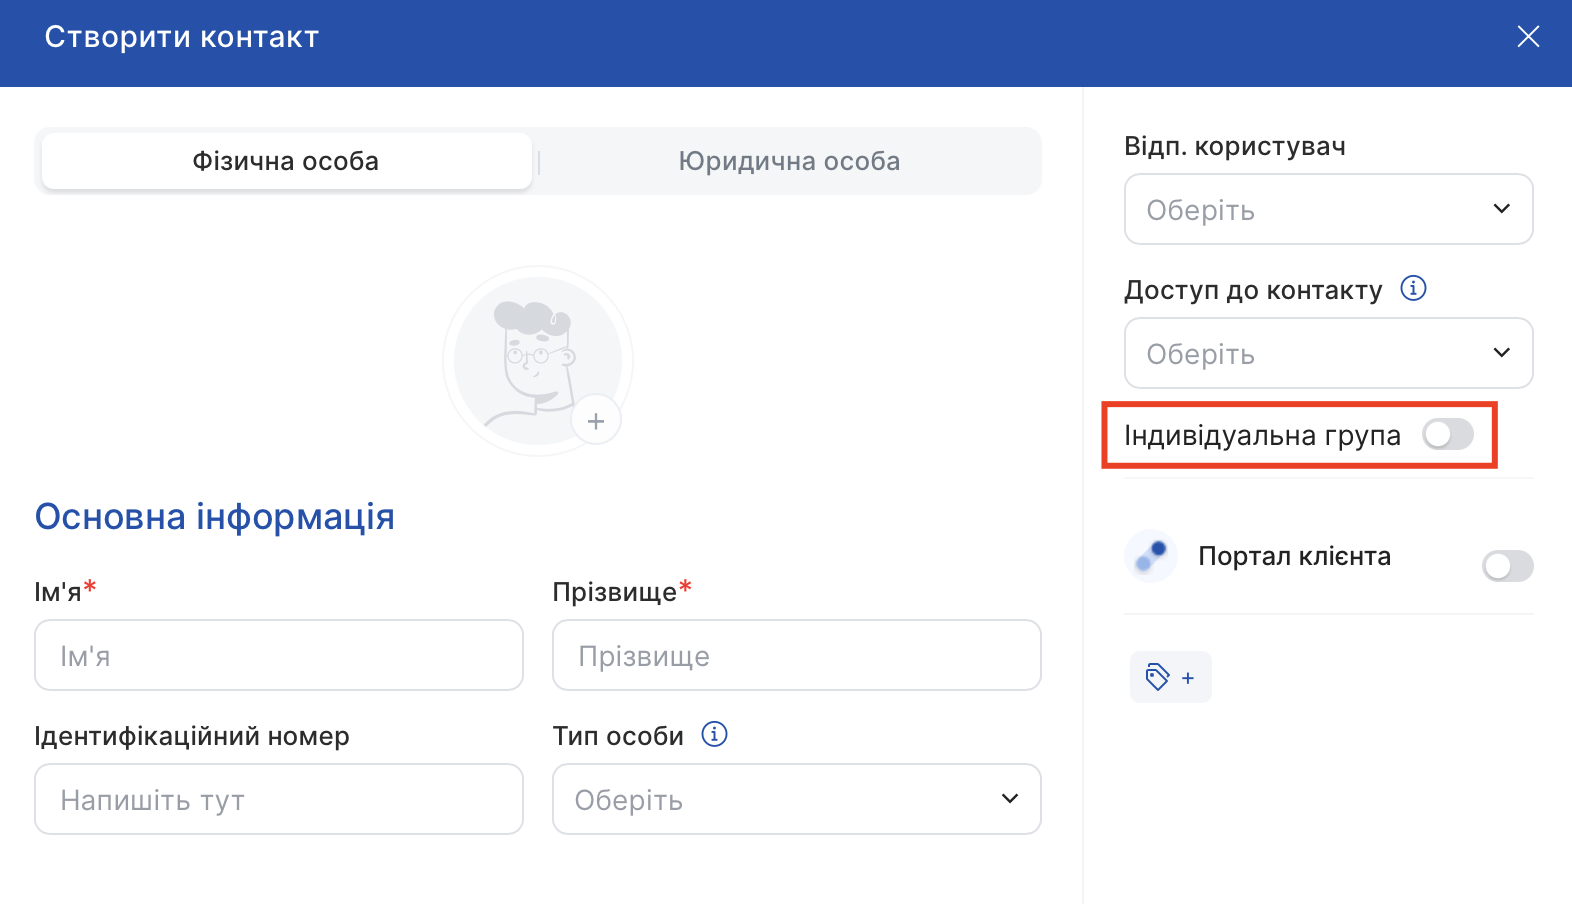Viewport: 1572px width, 904px height.
Task: Close the Створити контакт dialog
Action: 1527,37
